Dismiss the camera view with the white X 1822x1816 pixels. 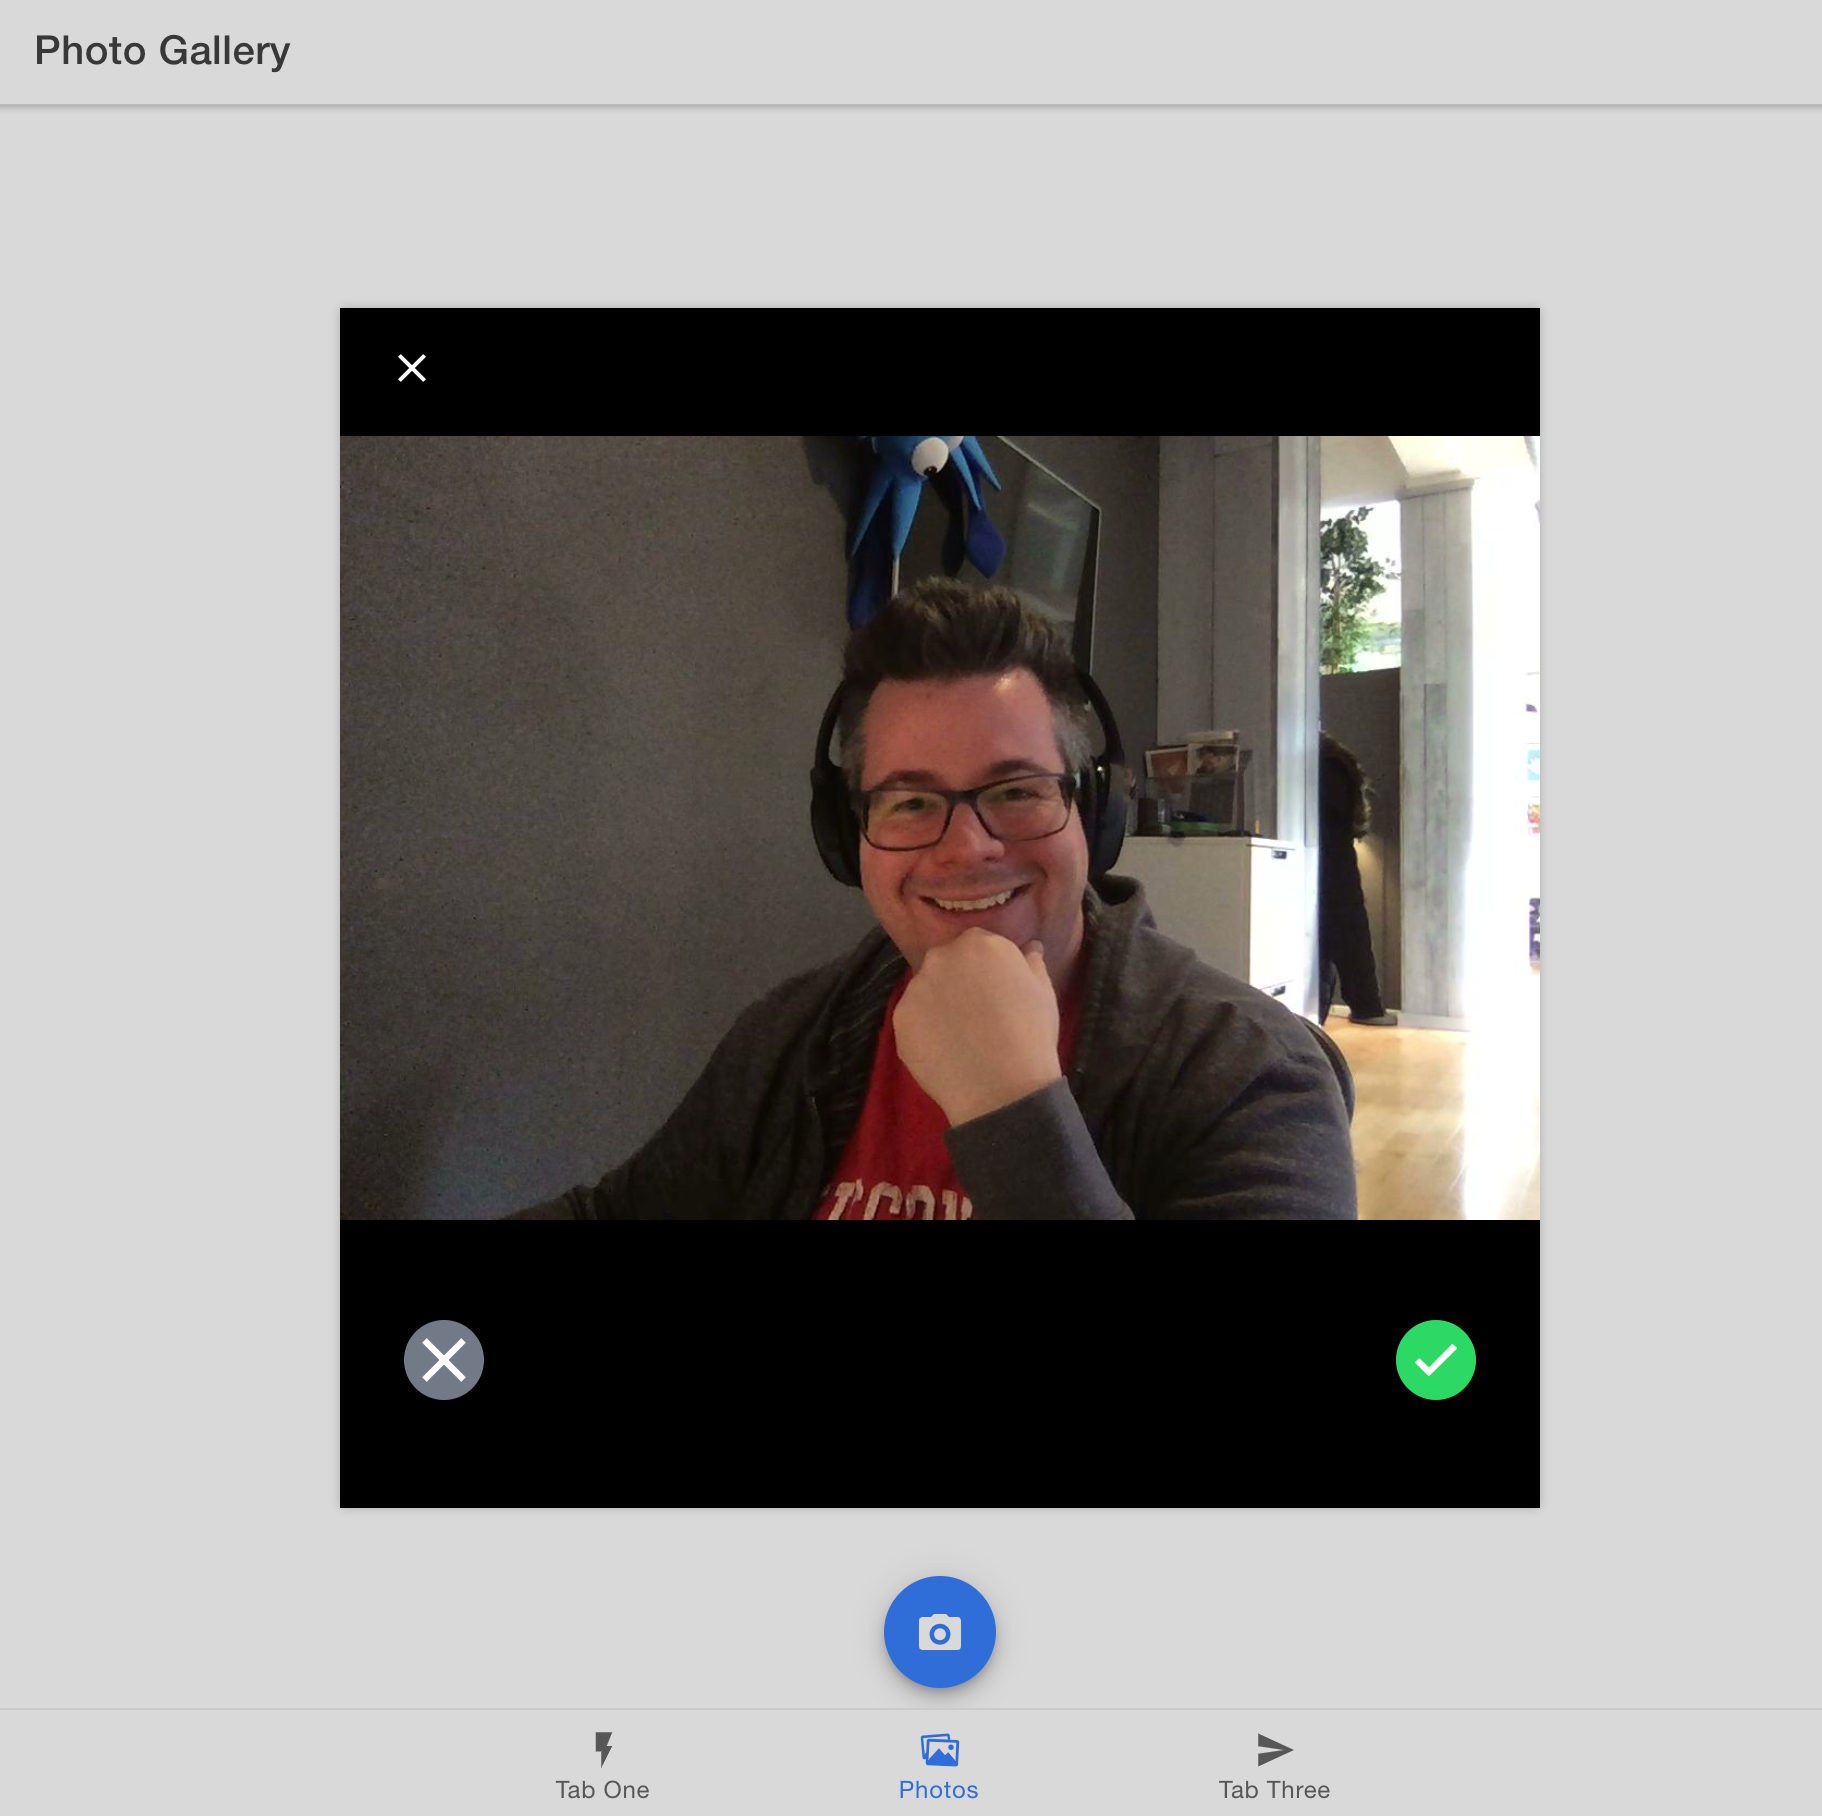coord(412,368)
